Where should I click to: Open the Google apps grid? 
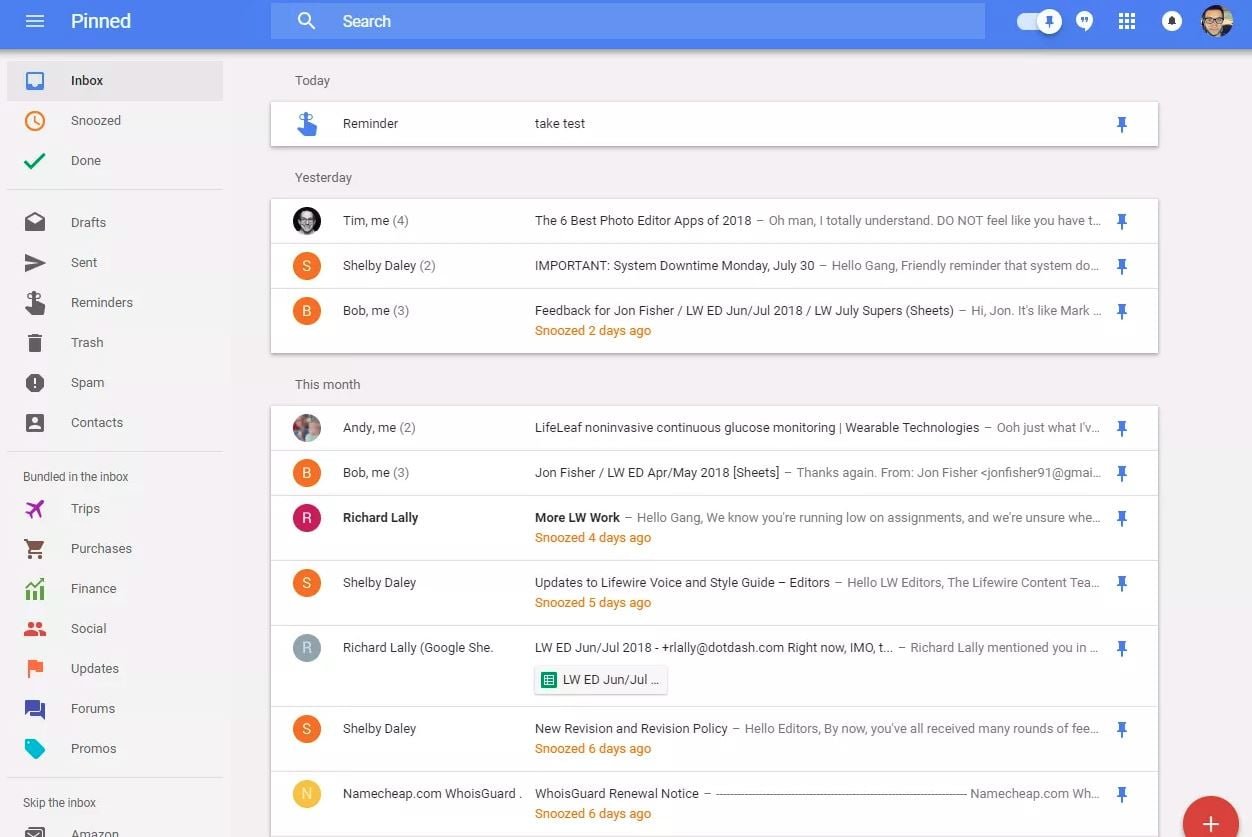tap(1127, 21)
